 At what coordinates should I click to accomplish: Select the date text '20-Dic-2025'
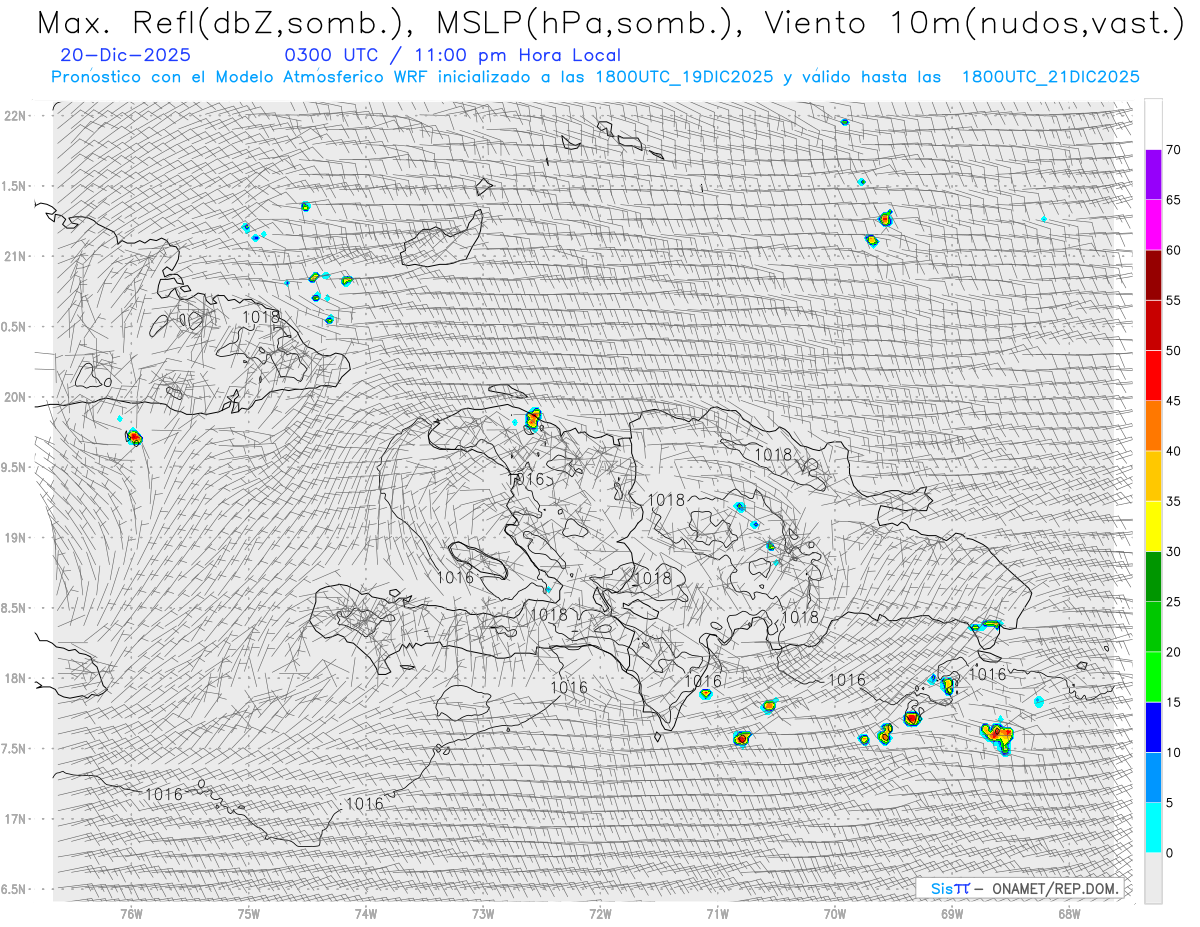(x=125, y=56)
